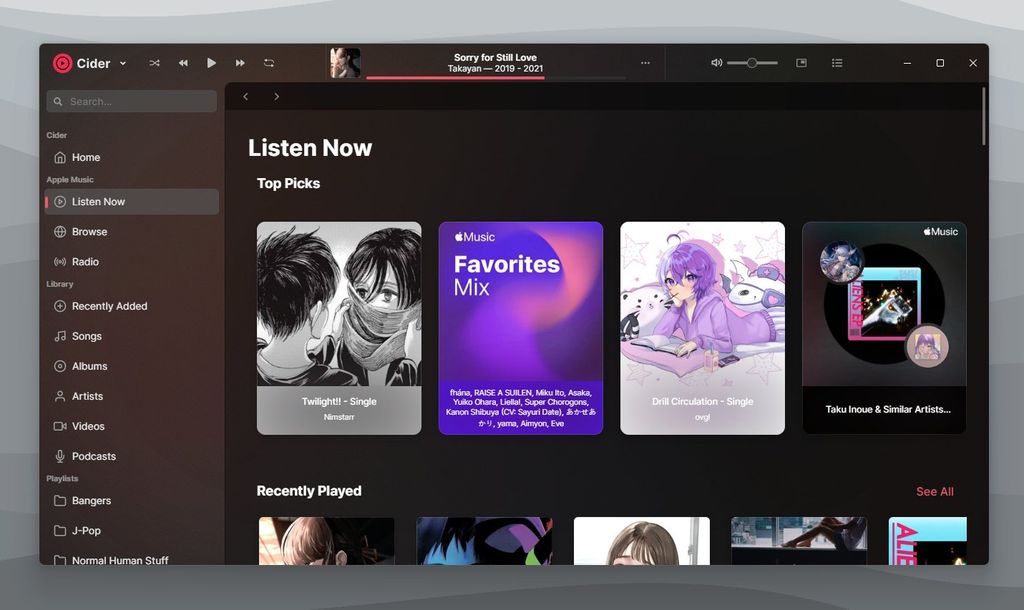Image resolution: width=1024 pixels, height=610 pixels.
Task: Open the Favorites Mix playlist card
Action: [520, 327]
